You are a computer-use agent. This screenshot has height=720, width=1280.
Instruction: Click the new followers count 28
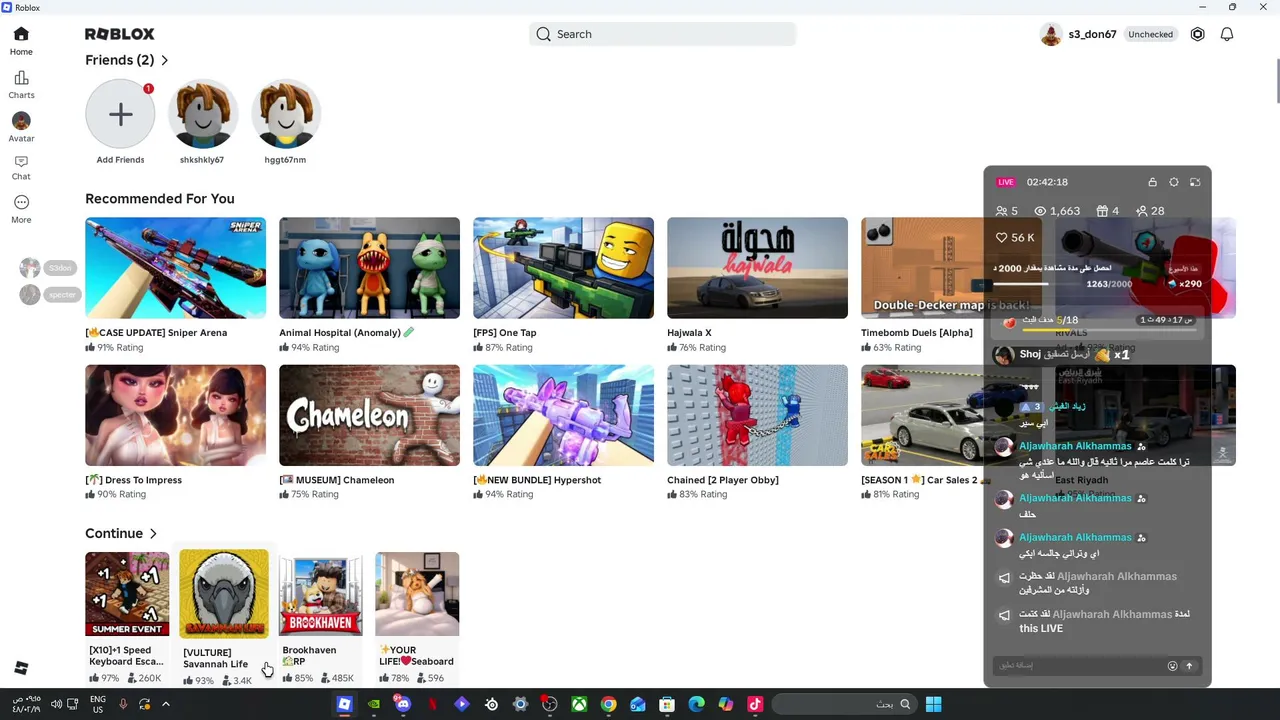point(1150,211)
